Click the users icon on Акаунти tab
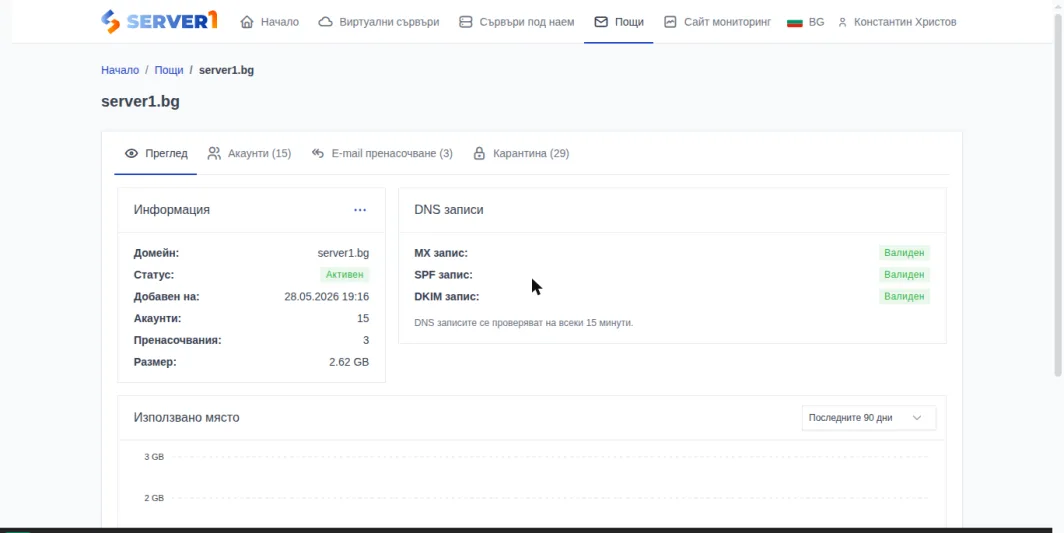This screenshot has height=533, width=1064. point(214,153)
